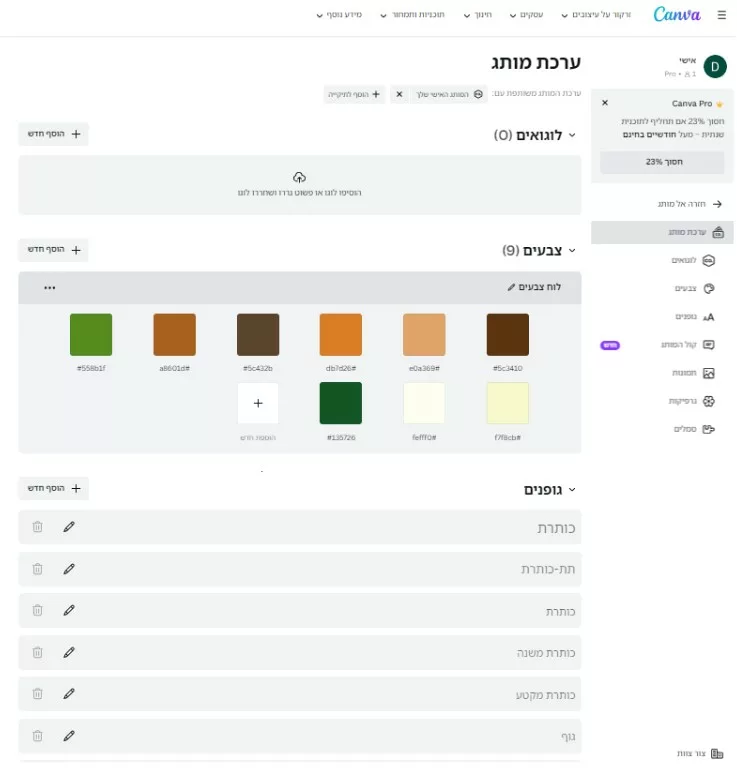The height and width of the screenshot is (771, 737).
Task: Edit the 'לוח צבעים' palette name pencil
Action: (511, 287)
